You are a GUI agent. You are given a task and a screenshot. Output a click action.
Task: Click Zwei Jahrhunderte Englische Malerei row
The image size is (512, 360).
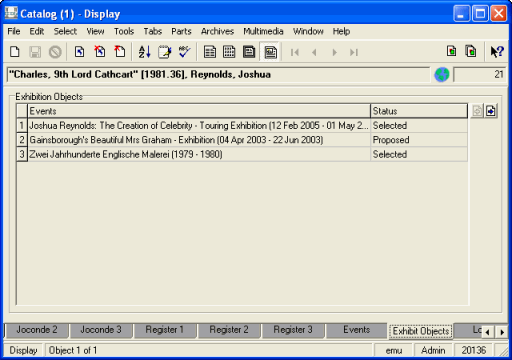tap(199, 154)
